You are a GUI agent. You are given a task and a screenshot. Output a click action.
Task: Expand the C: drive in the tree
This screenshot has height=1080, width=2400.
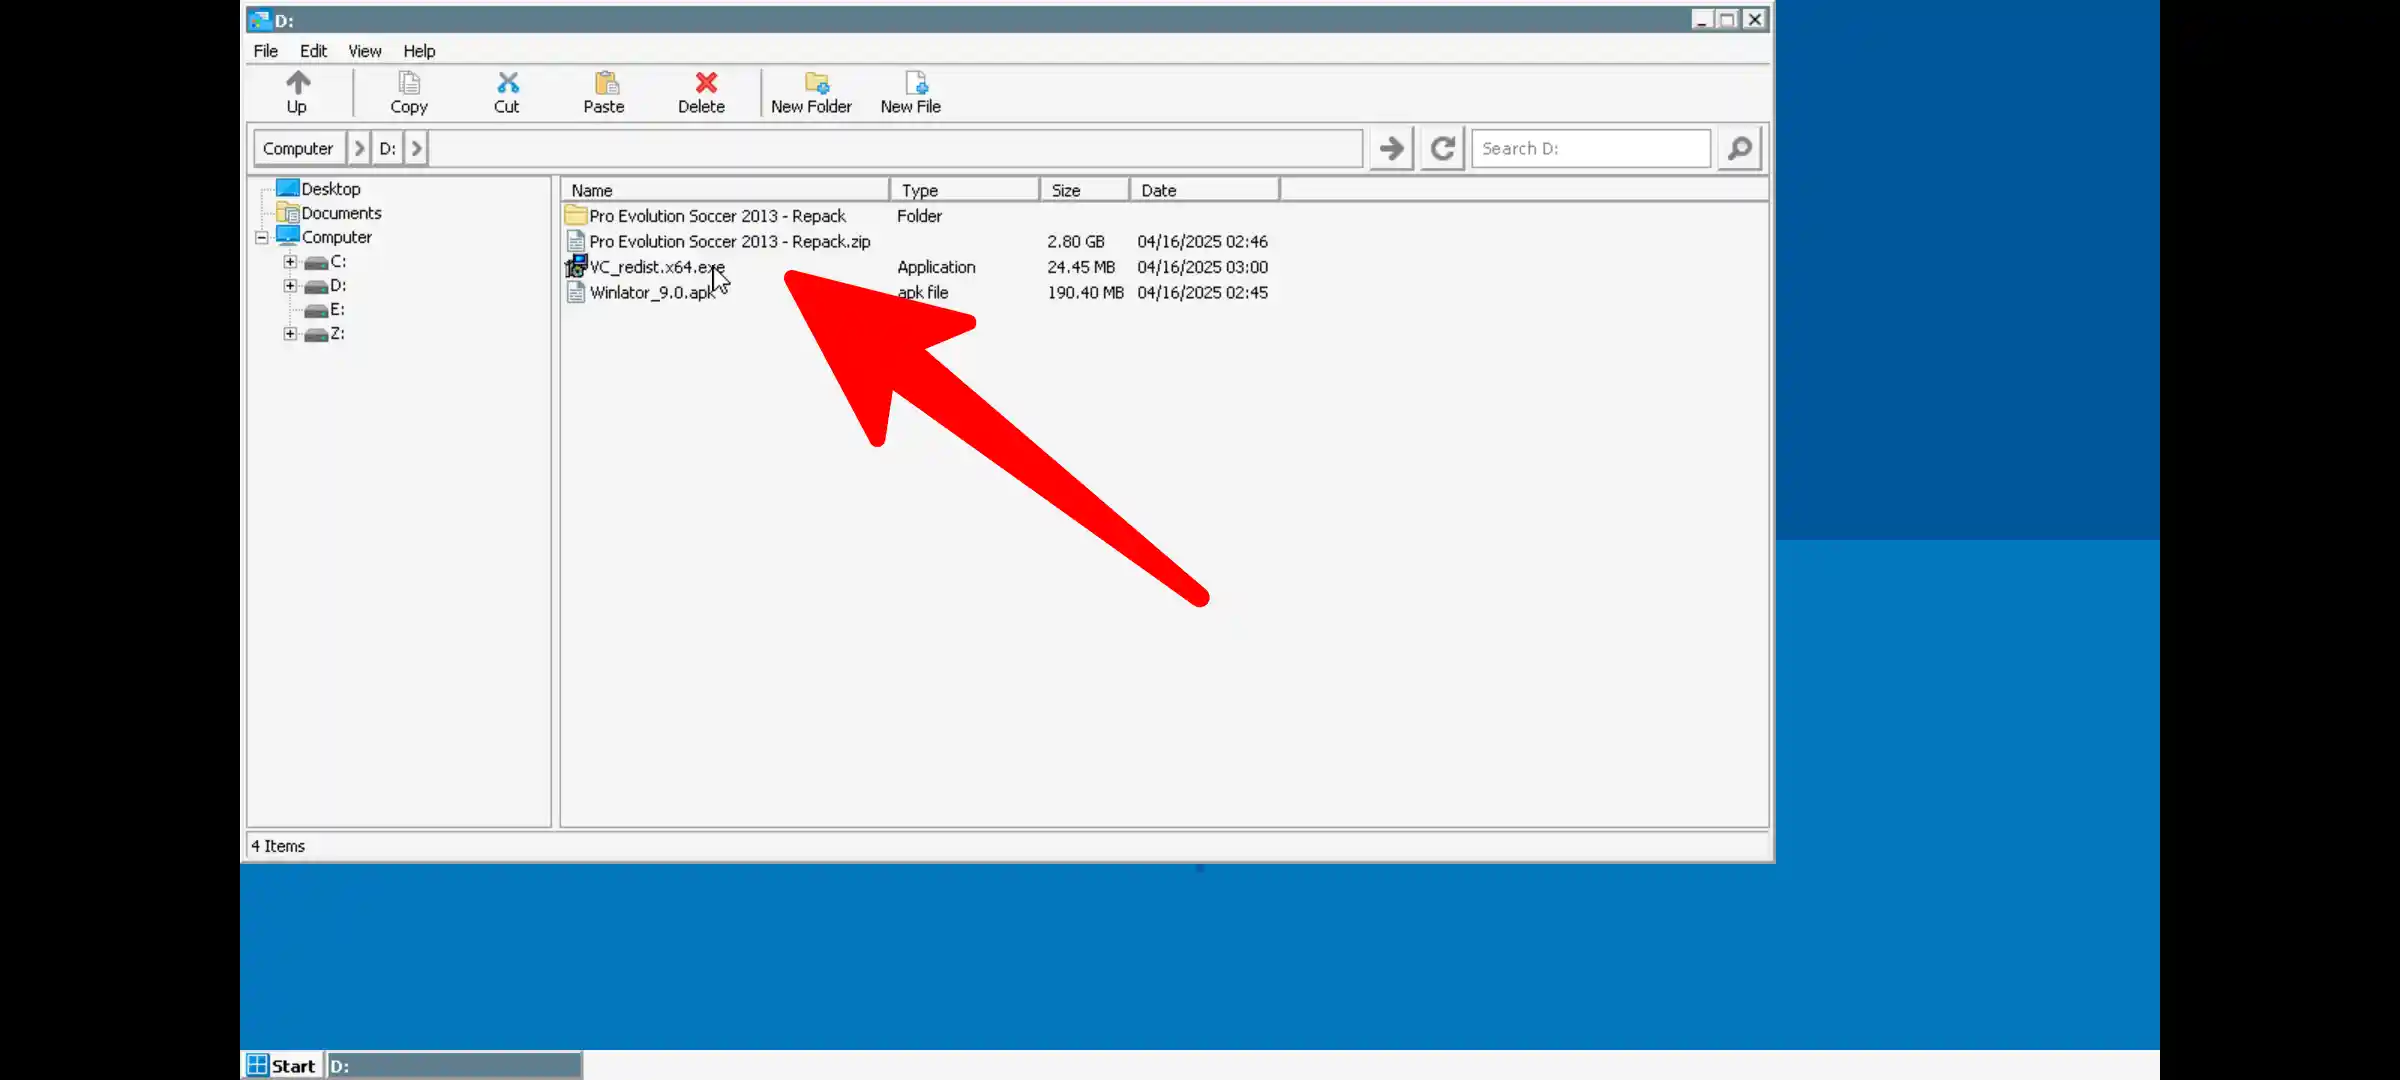(x=290, y=261)
